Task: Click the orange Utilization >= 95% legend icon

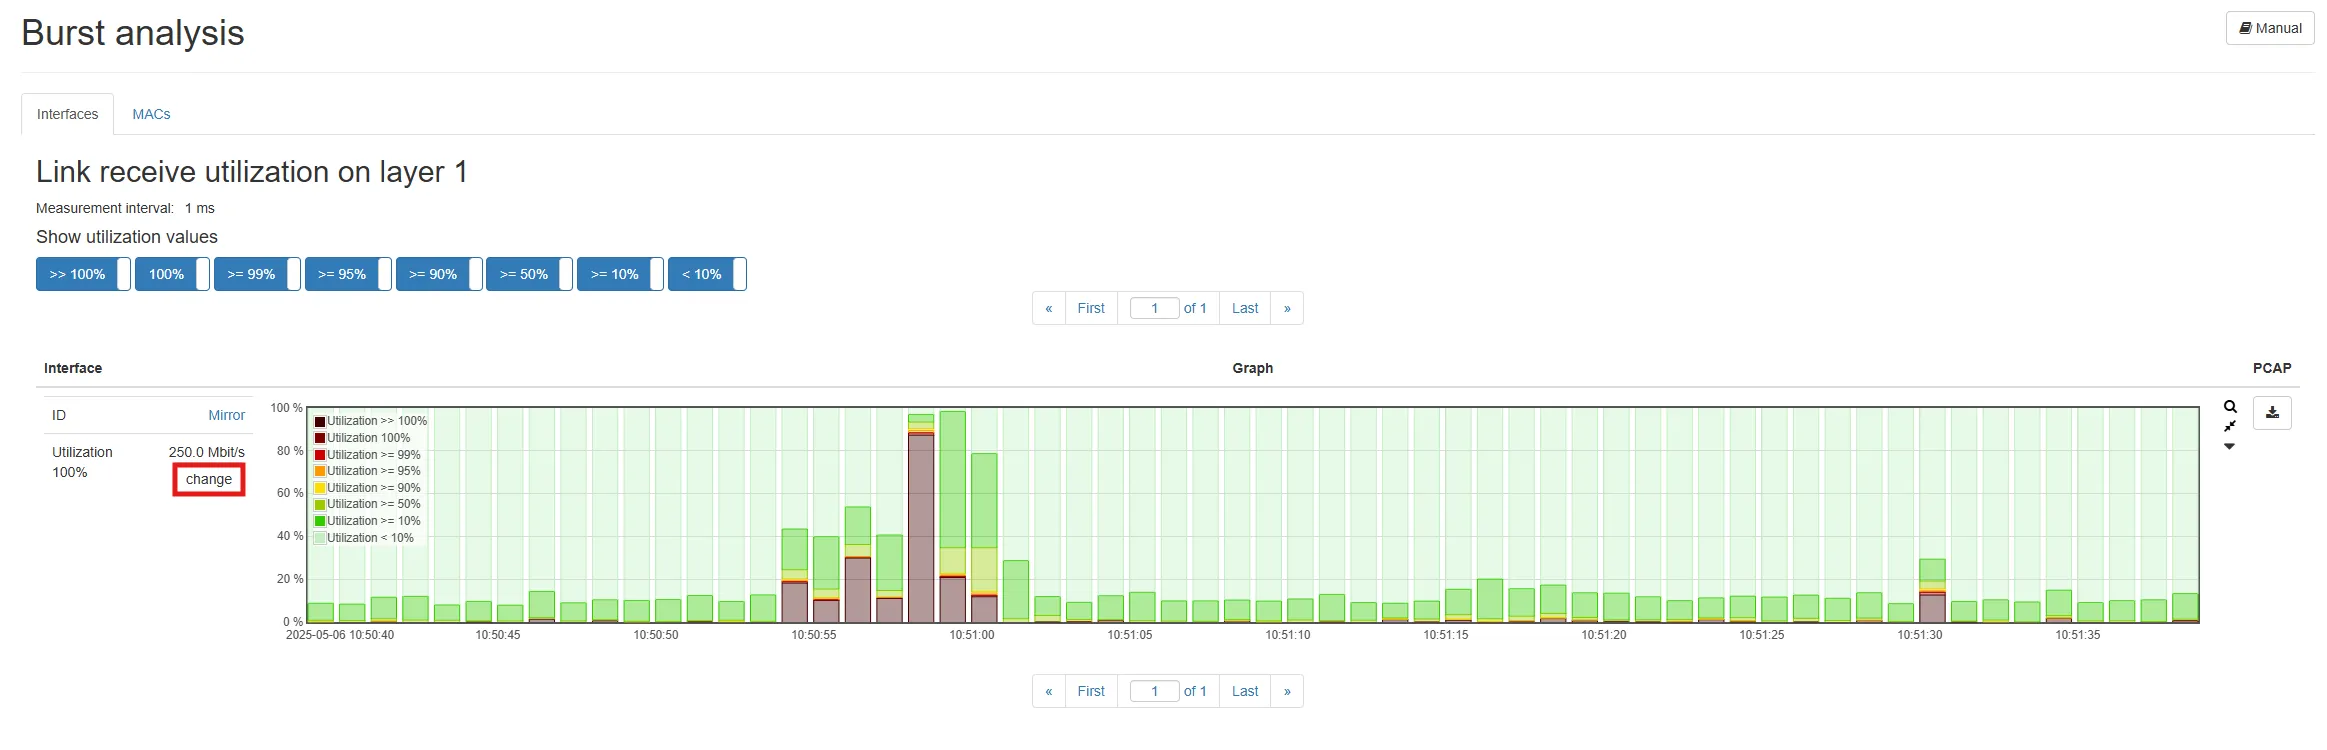Action: (320, 471)
